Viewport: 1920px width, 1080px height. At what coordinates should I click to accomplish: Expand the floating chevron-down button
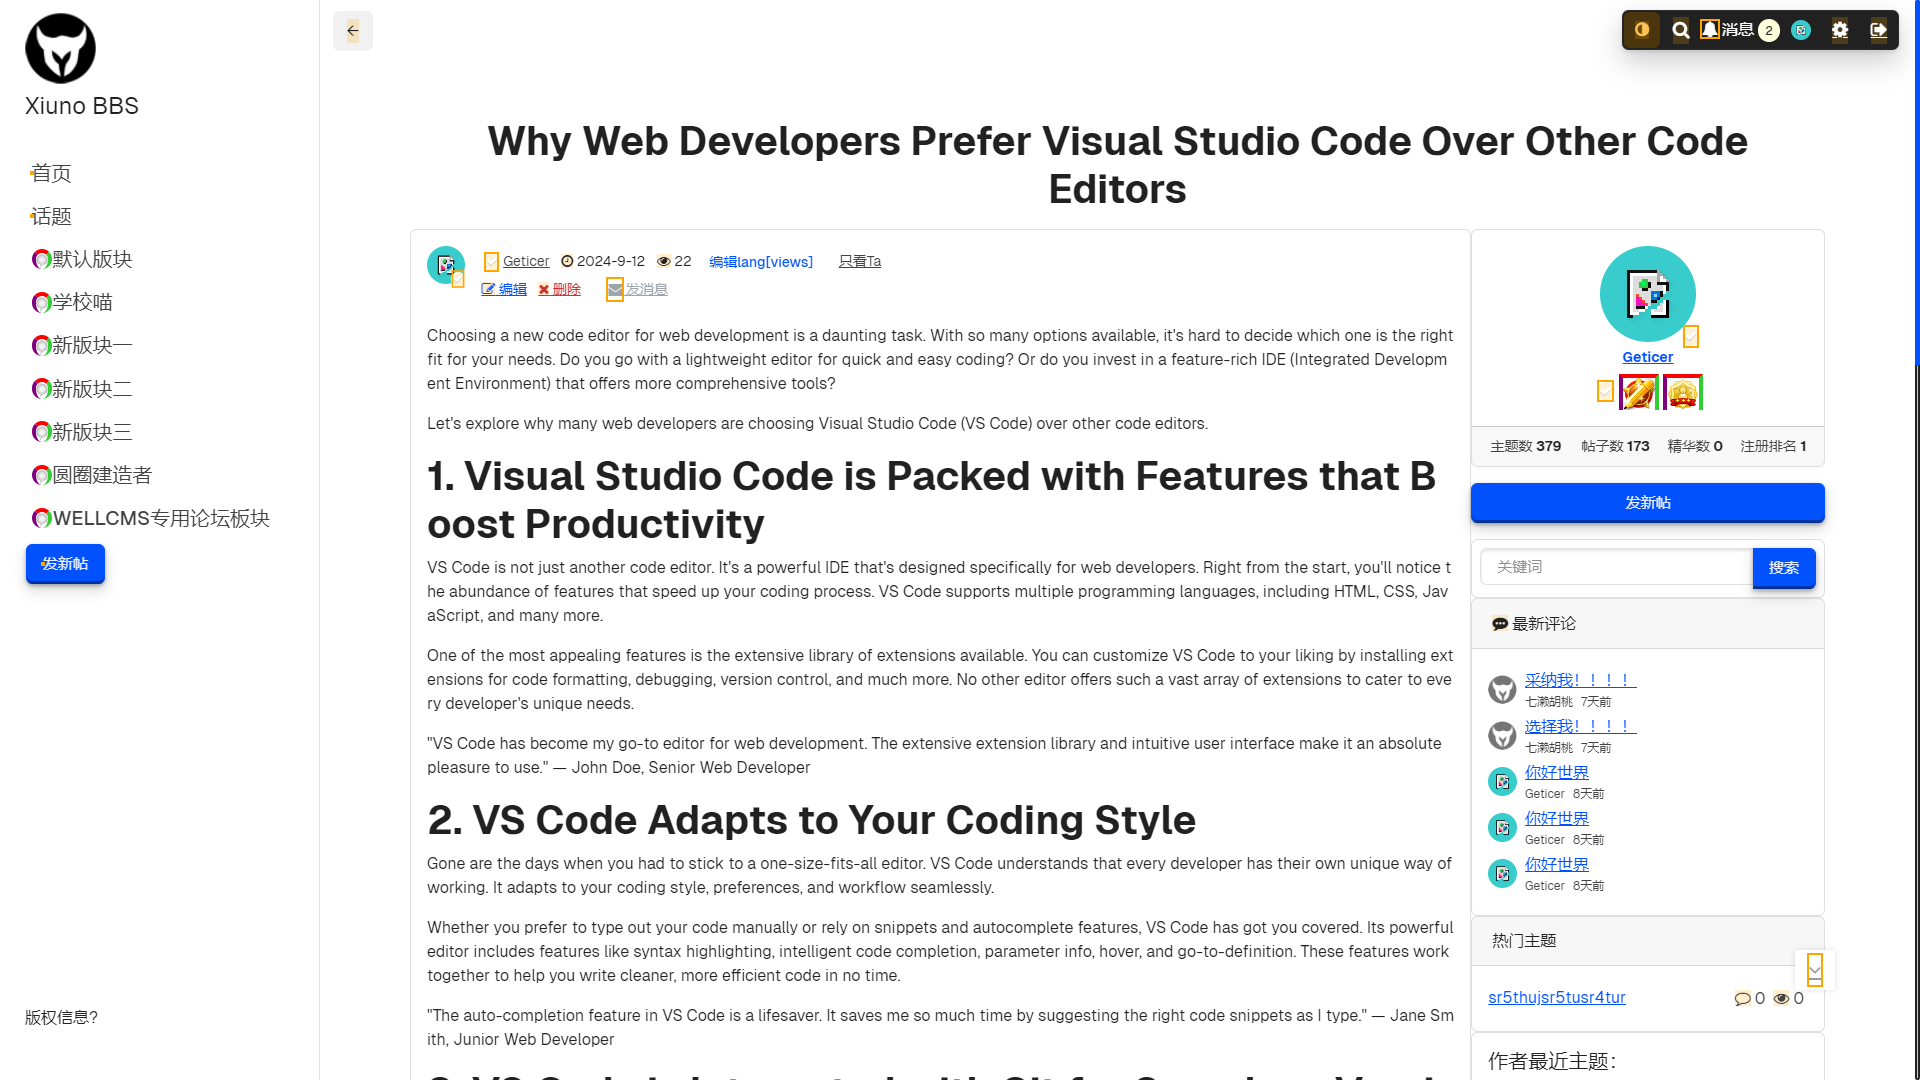coord(1814,969)
